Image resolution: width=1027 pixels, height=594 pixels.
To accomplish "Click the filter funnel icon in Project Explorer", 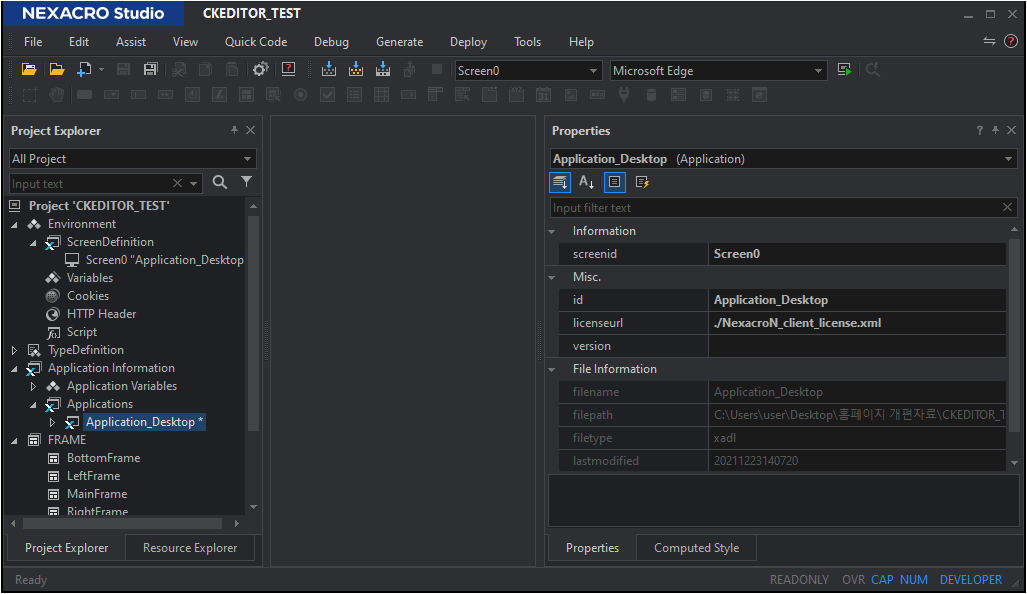I will 246,183.
